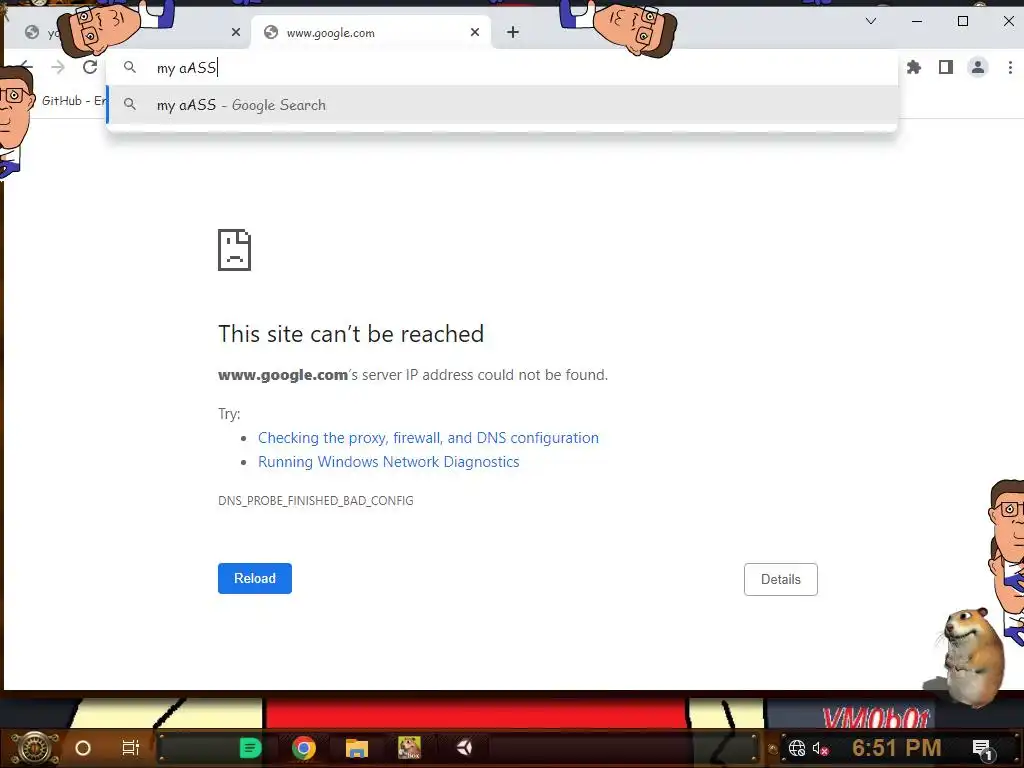The width and height of the screenshot is (1024, 768).
Task: Switch to the www.google.com tab
Action: (369, 32)
